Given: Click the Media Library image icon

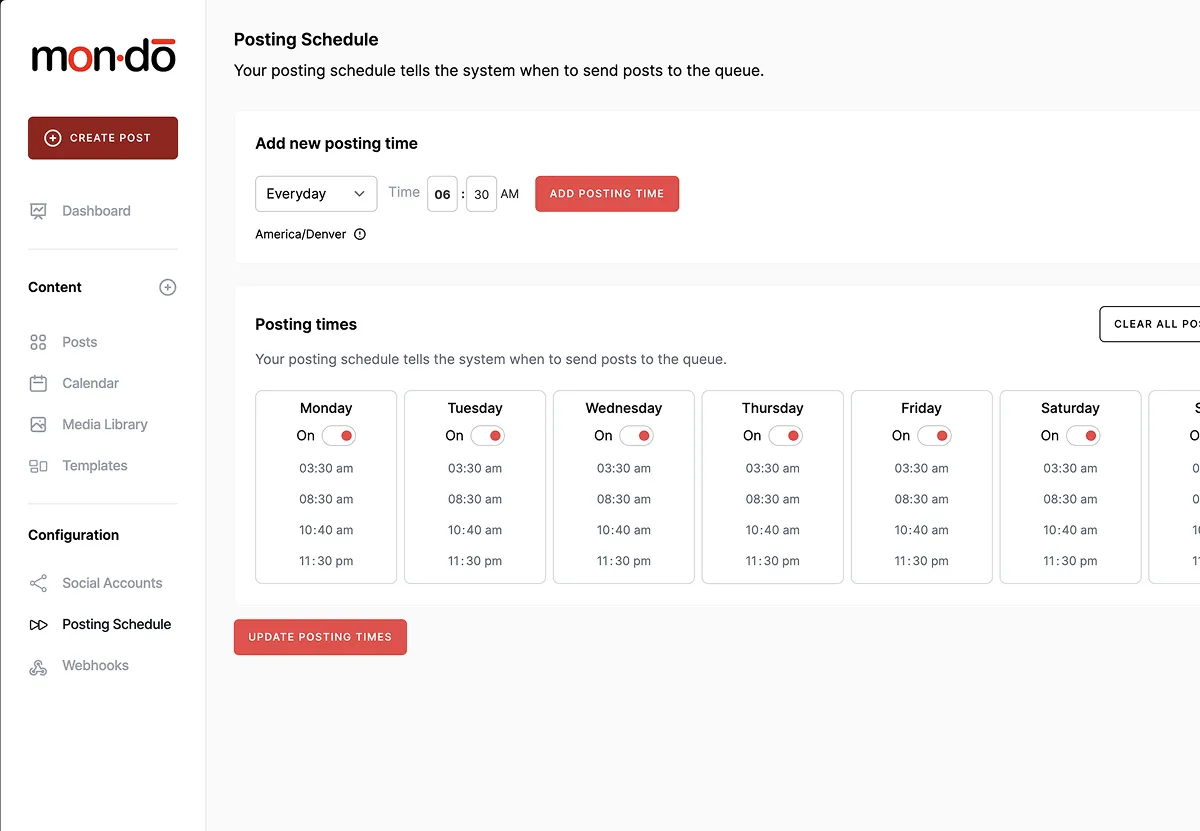Looking at the screenshot, I should (x=38, y=424).
